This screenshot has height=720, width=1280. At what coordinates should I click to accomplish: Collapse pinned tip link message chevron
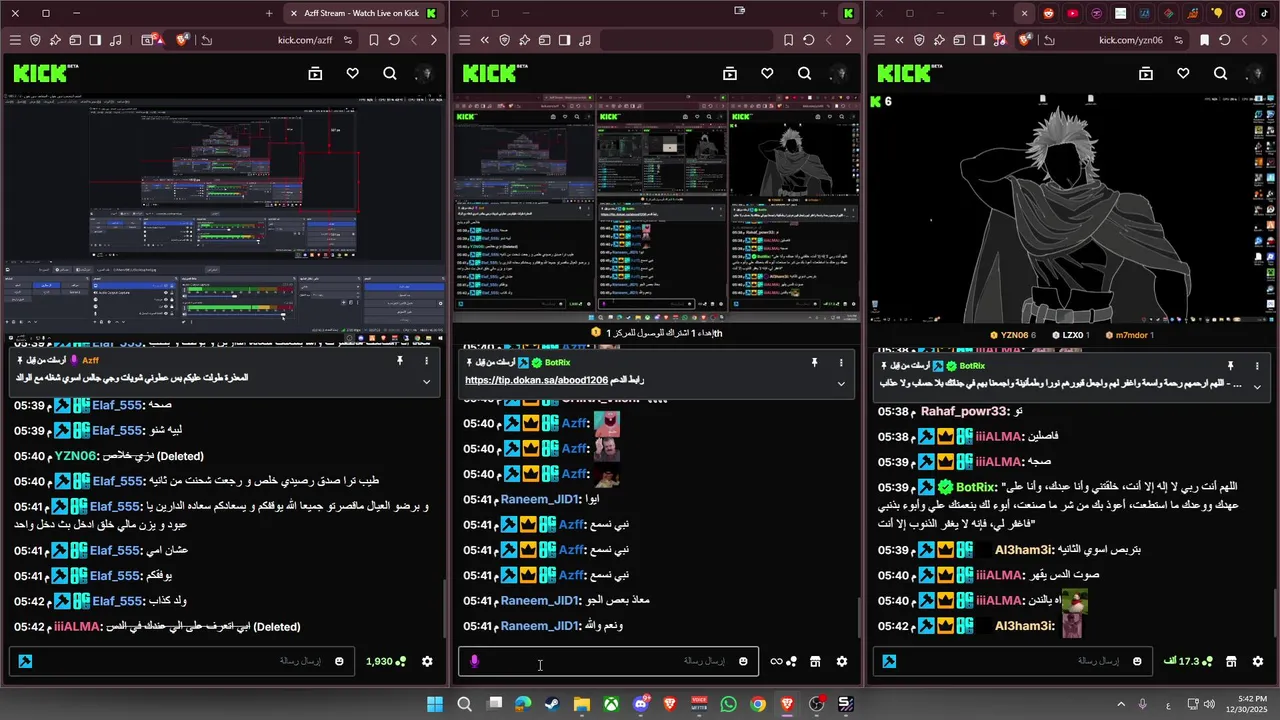[841, 383]
